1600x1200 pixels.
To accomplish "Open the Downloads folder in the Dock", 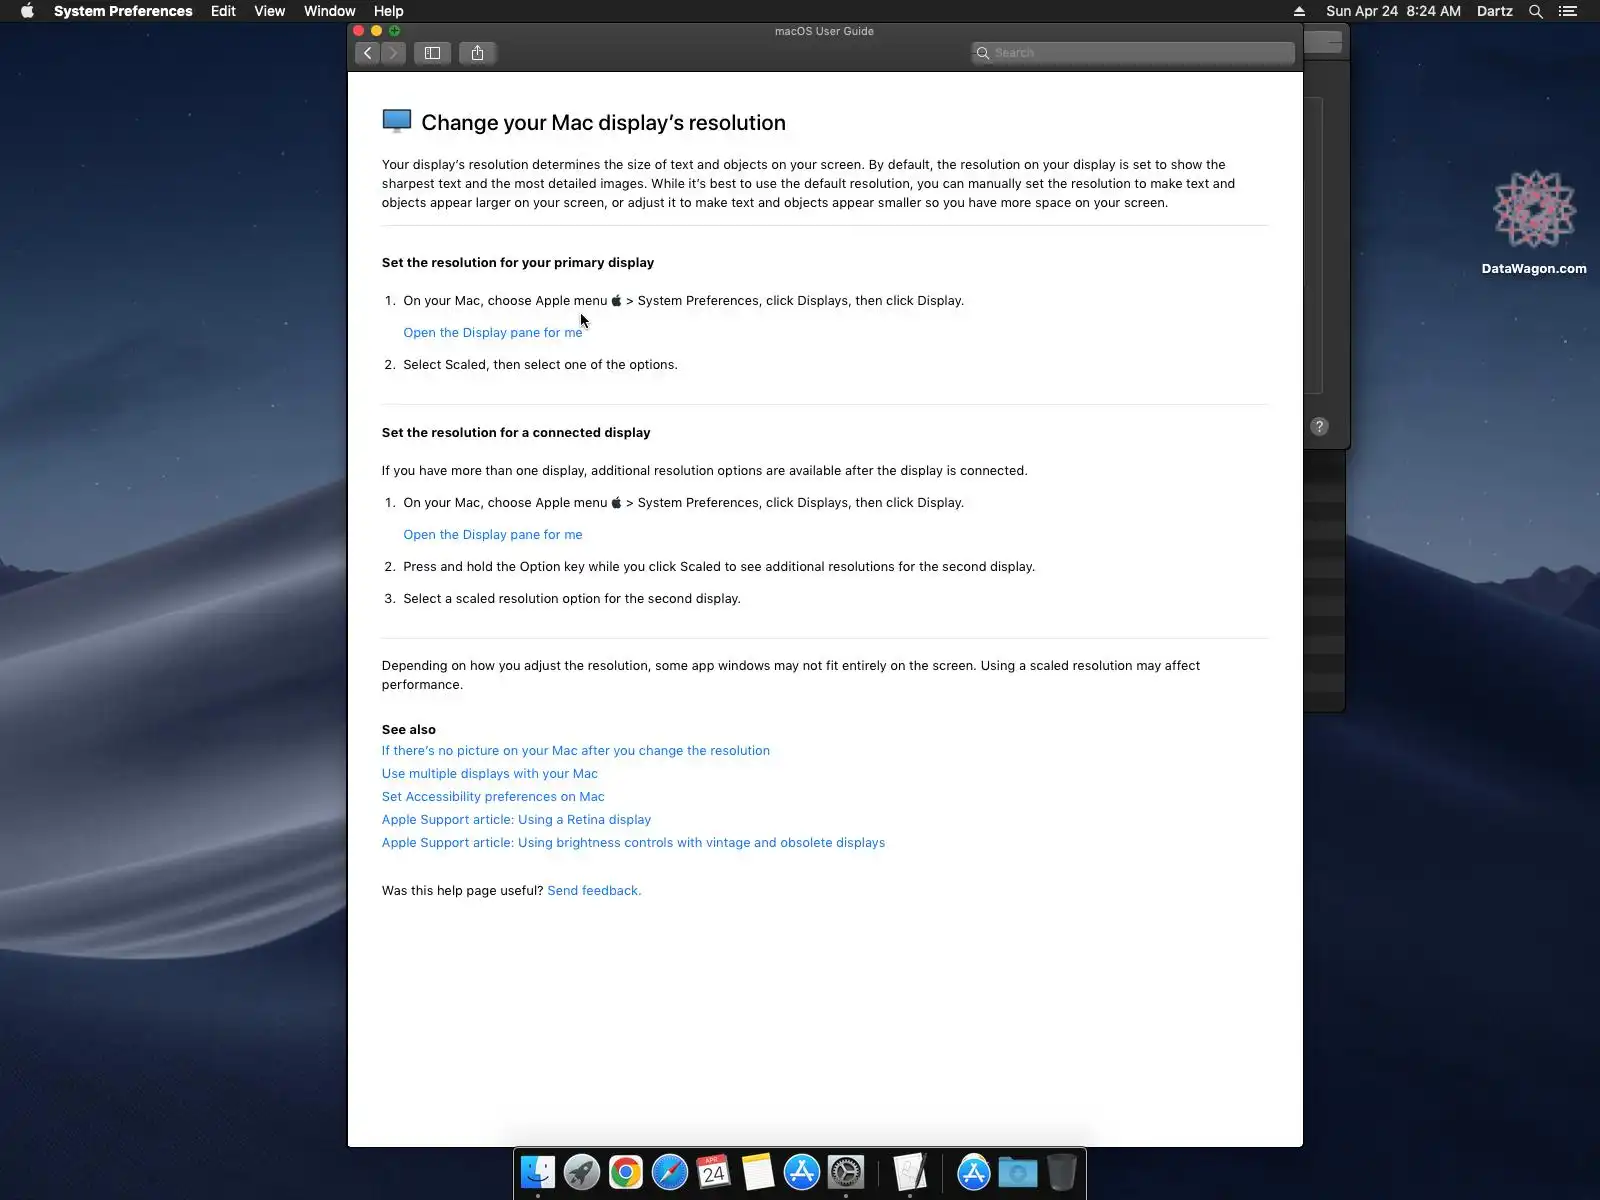I will tap(1018, 1172).
